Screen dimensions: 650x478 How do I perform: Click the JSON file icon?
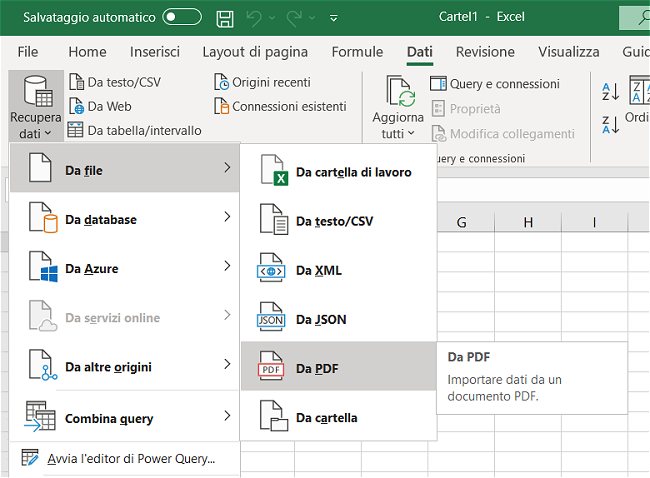pos(271,317)
